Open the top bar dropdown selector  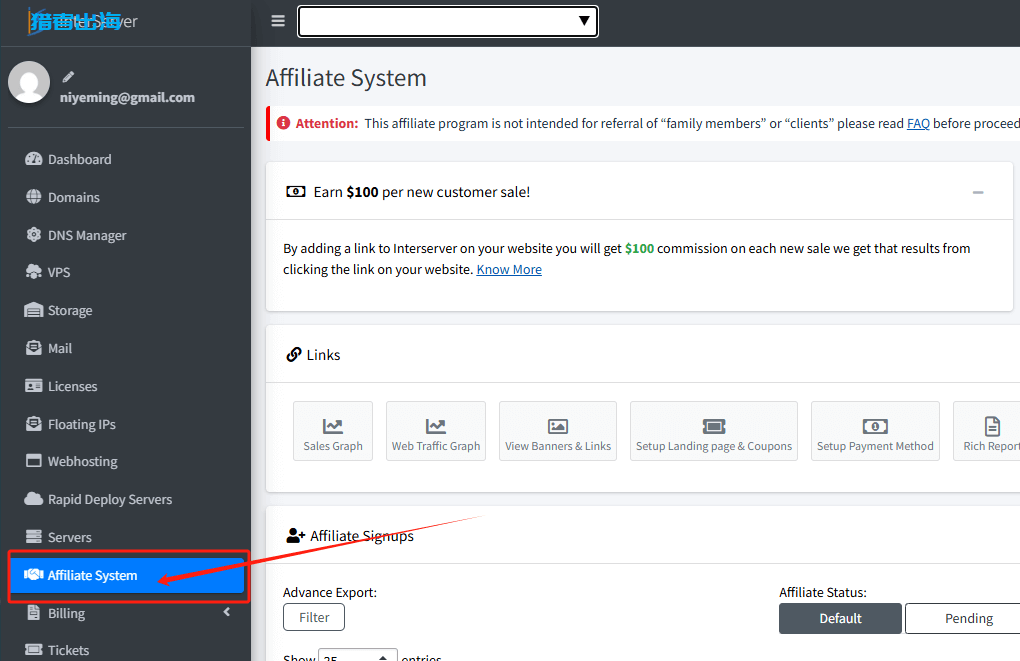[448, 21]
